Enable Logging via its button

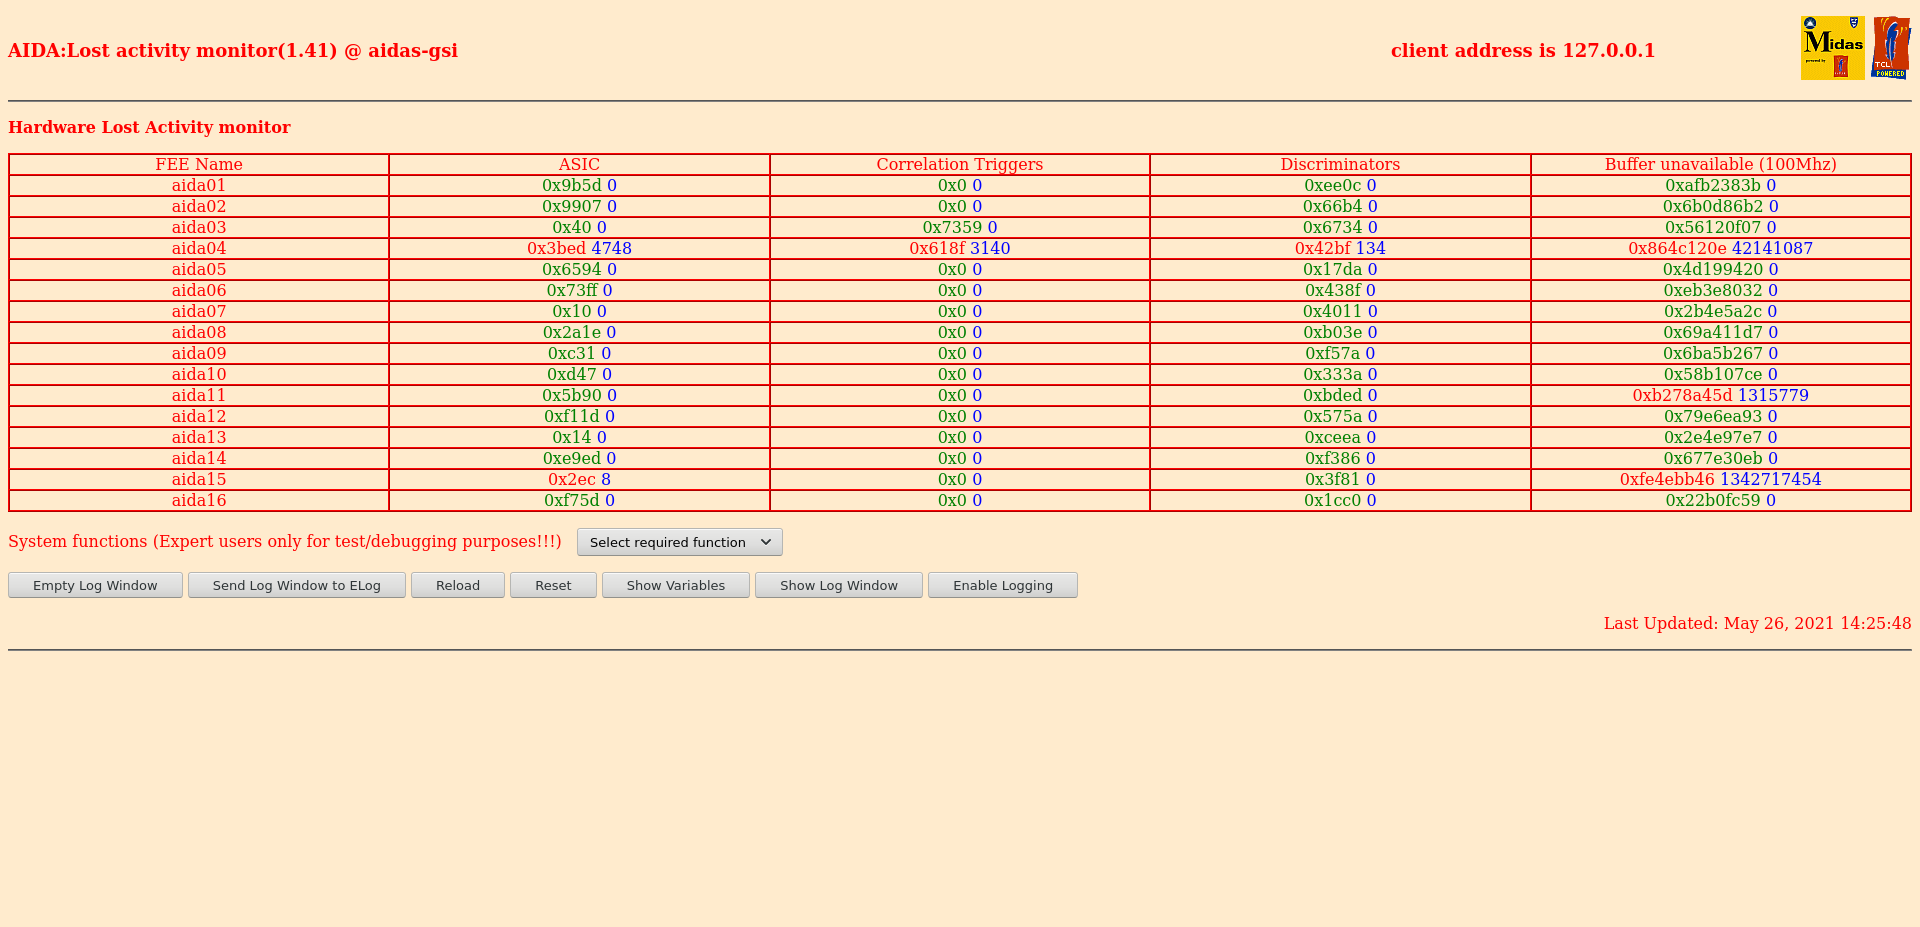tap(1002, 585)
